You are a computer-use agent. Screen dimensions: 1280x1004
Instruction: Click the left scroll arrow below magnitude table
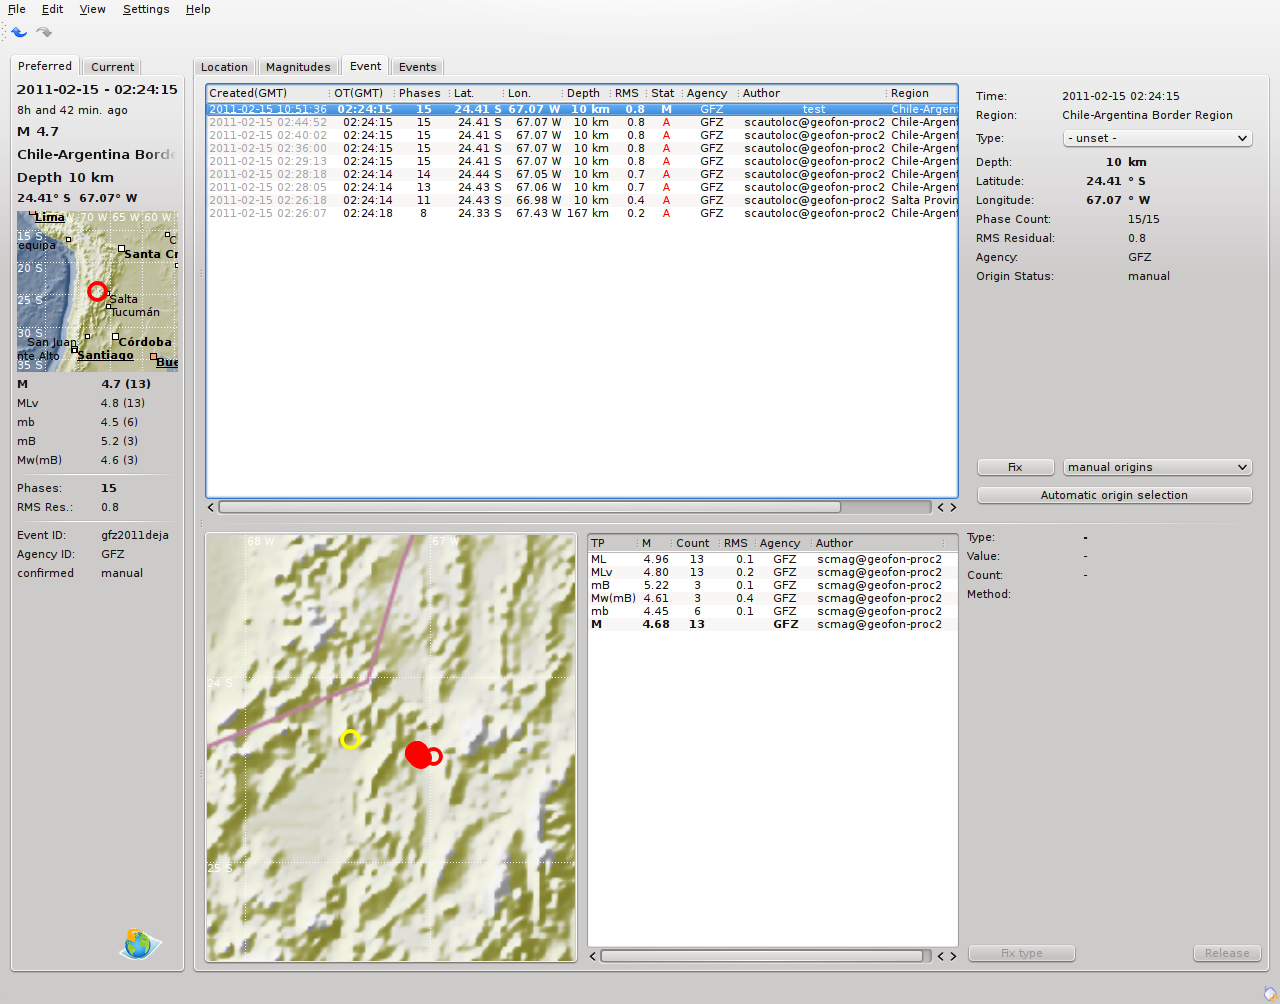point(593,956)
